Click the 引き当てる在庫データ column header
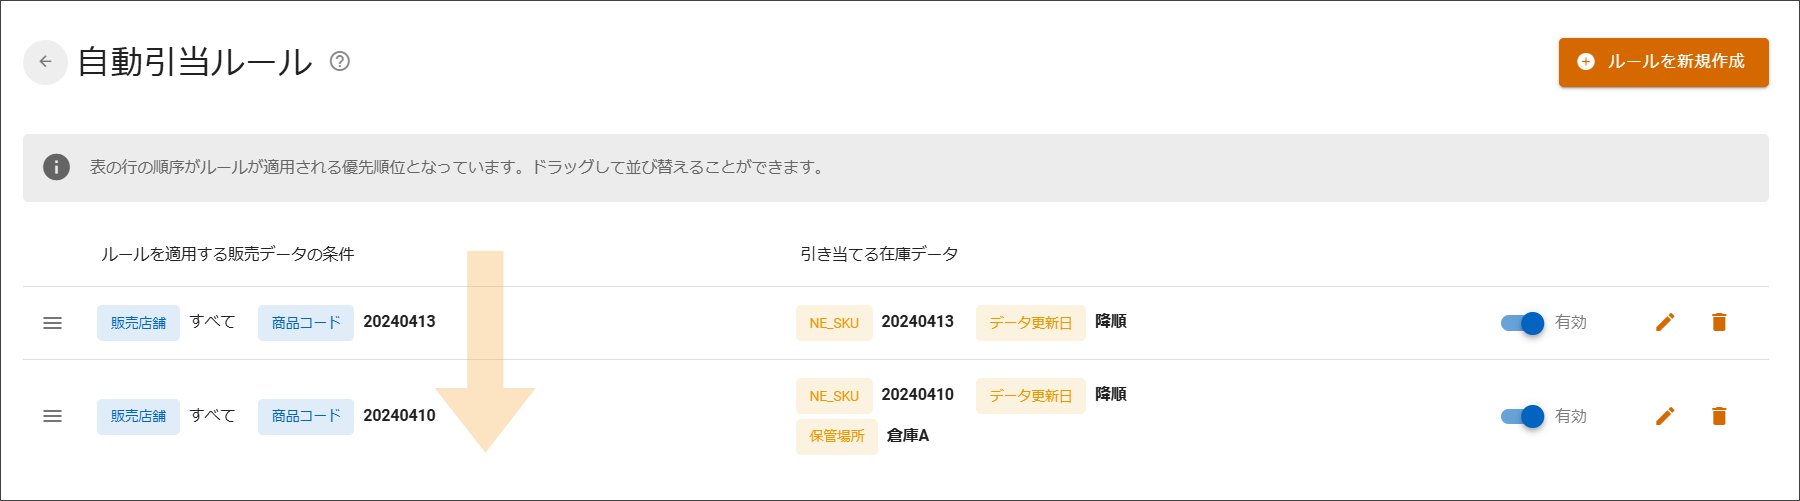1800x501 pixels. [x=879, y=254]
